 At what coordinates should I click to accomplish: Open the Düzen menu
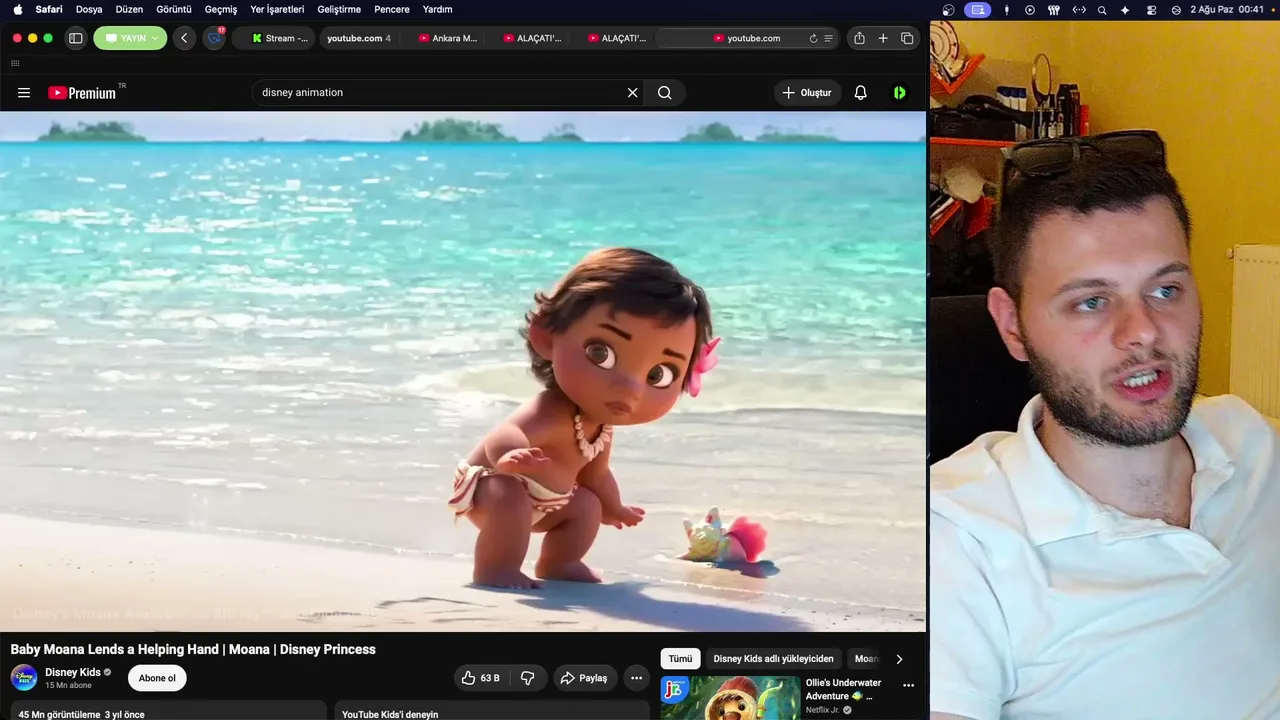(x=129, y=9)
